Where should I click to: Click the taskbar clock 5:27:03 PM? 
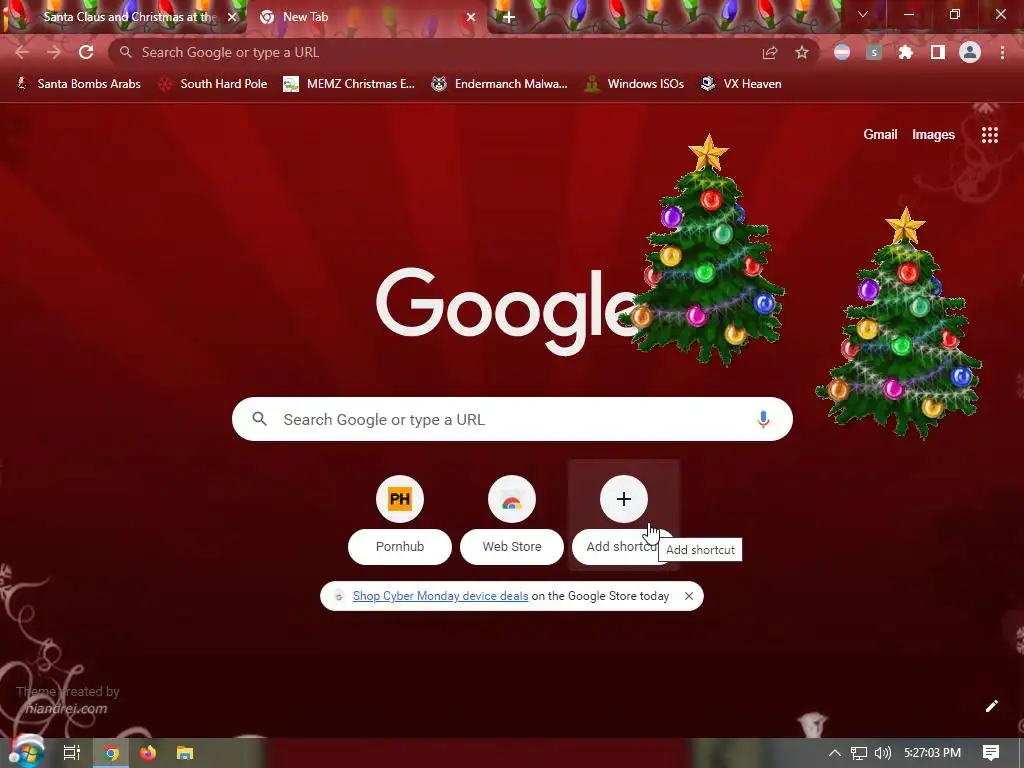pyautogui.click(x=932, y=753)
